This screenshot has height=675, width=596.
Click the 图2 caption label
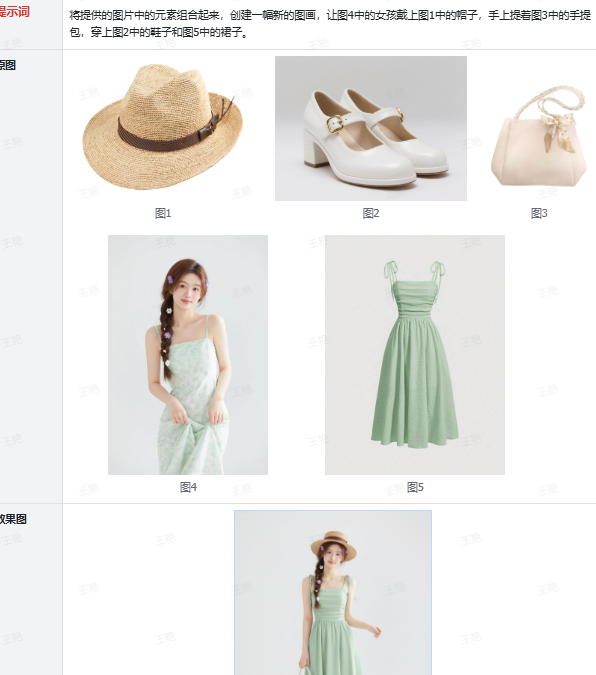371,213
